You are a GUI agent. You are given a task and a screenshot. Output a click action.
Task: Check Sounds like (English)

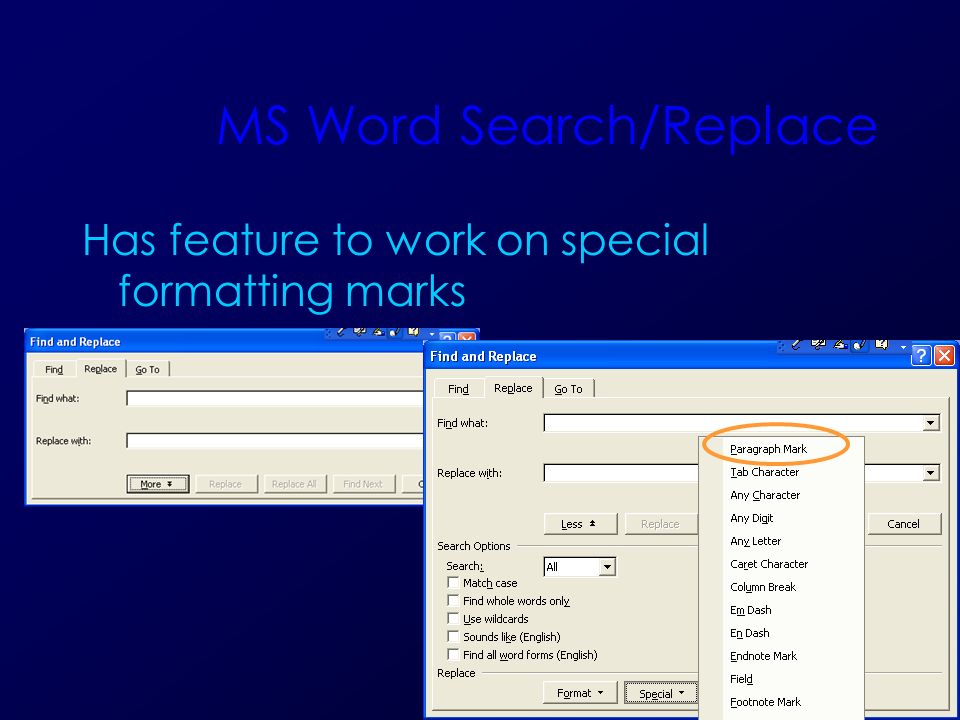pos(453,636)
